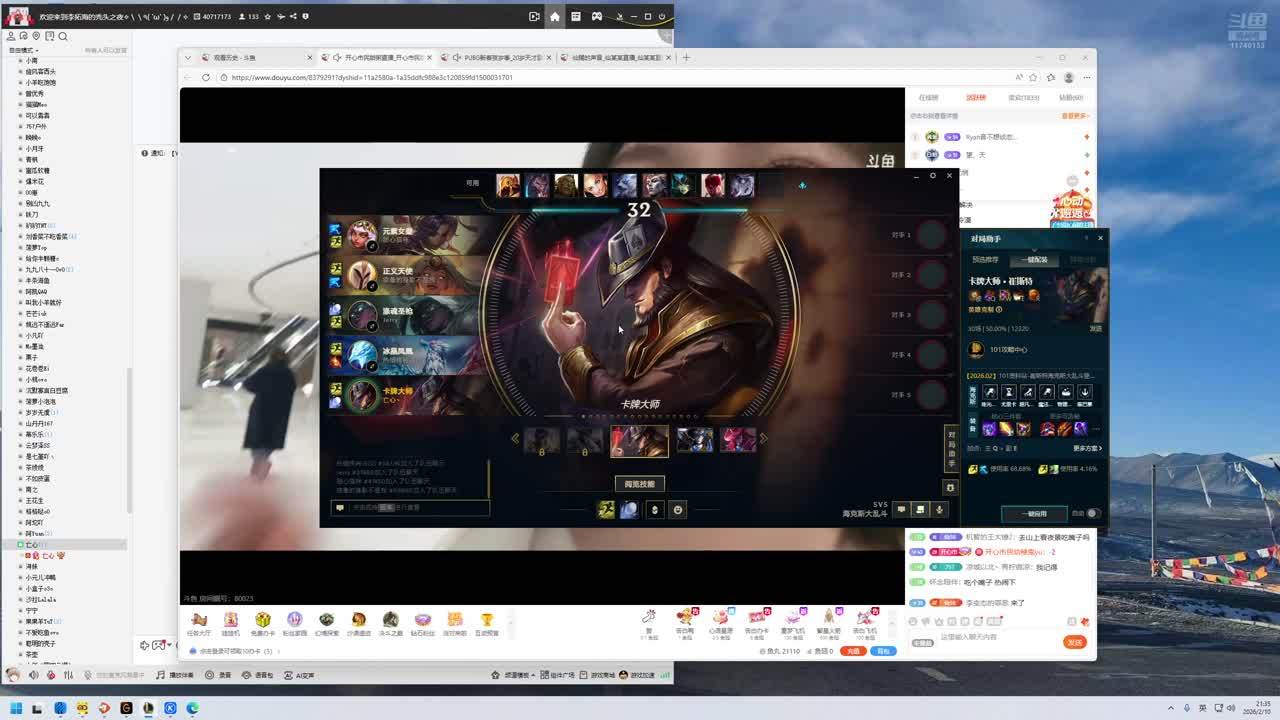Reload the Douyu page with refresh icon
Screen dimensions: 1280x720
coord(206,77)
